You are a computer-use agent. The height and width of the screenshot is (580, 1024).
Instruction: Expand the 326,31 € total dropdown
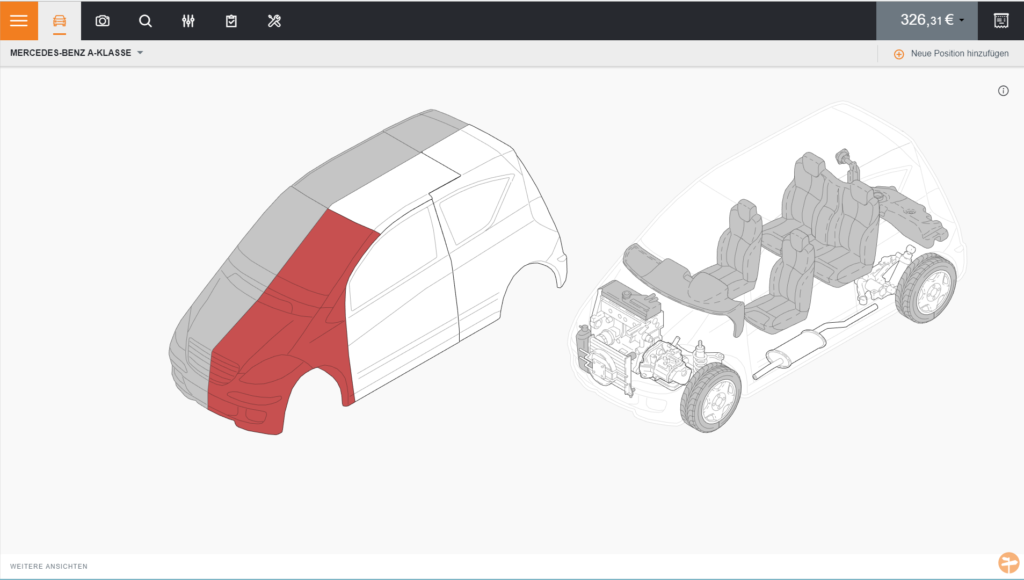click(x=927, y=20)
